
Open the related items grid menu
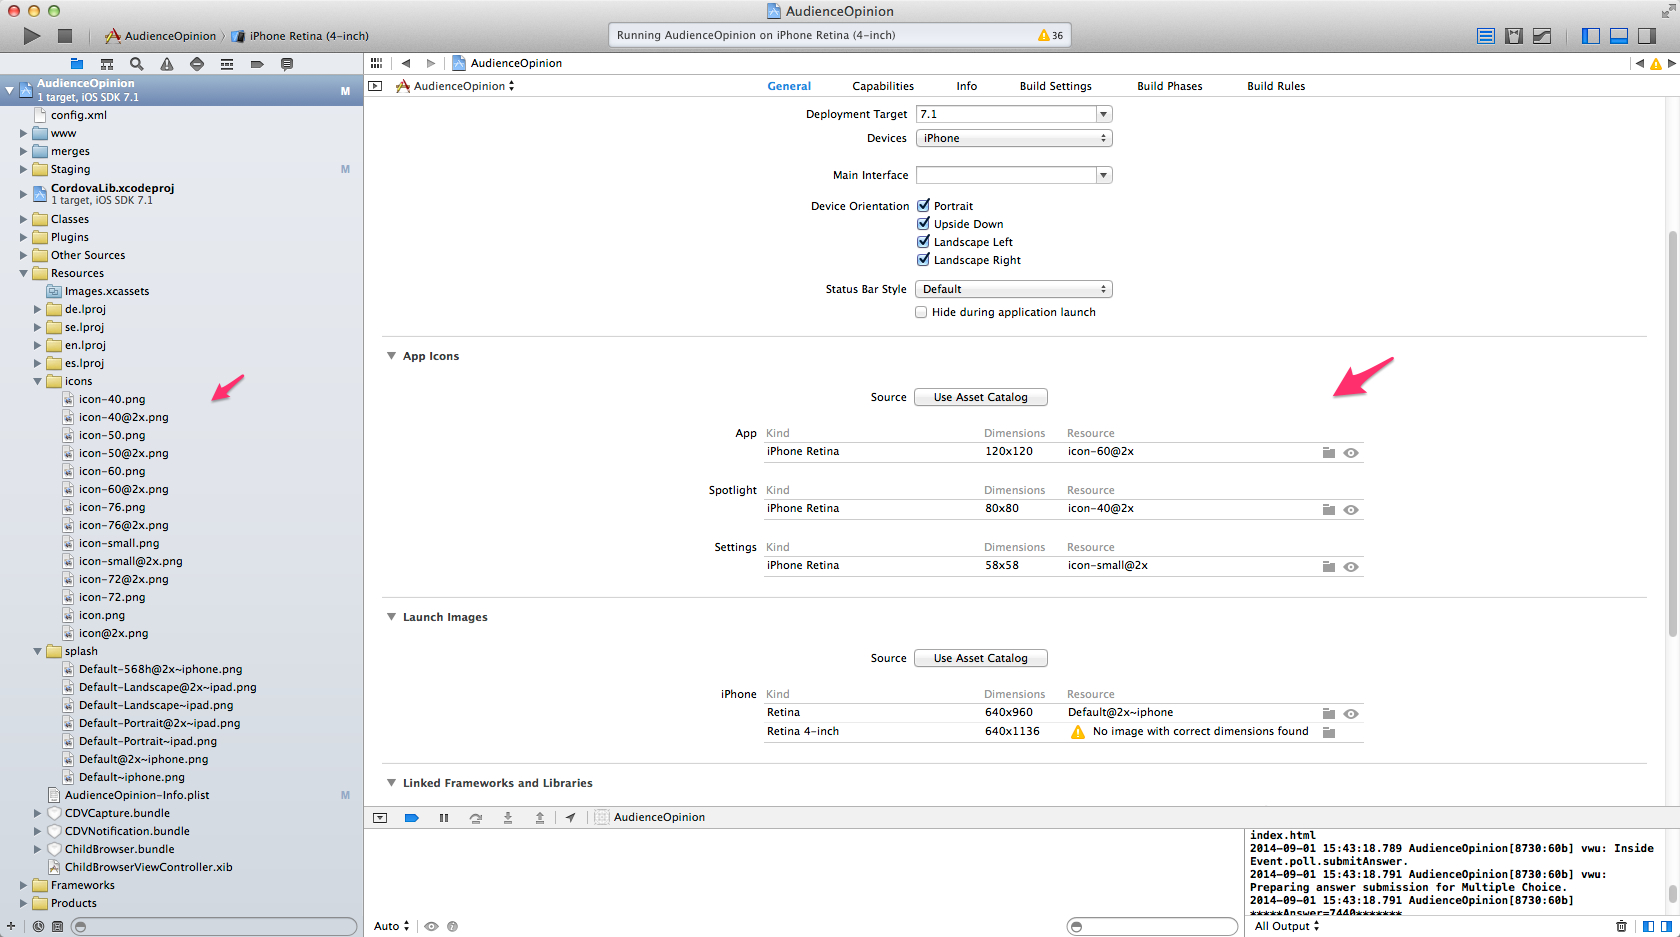coord(376,63)
